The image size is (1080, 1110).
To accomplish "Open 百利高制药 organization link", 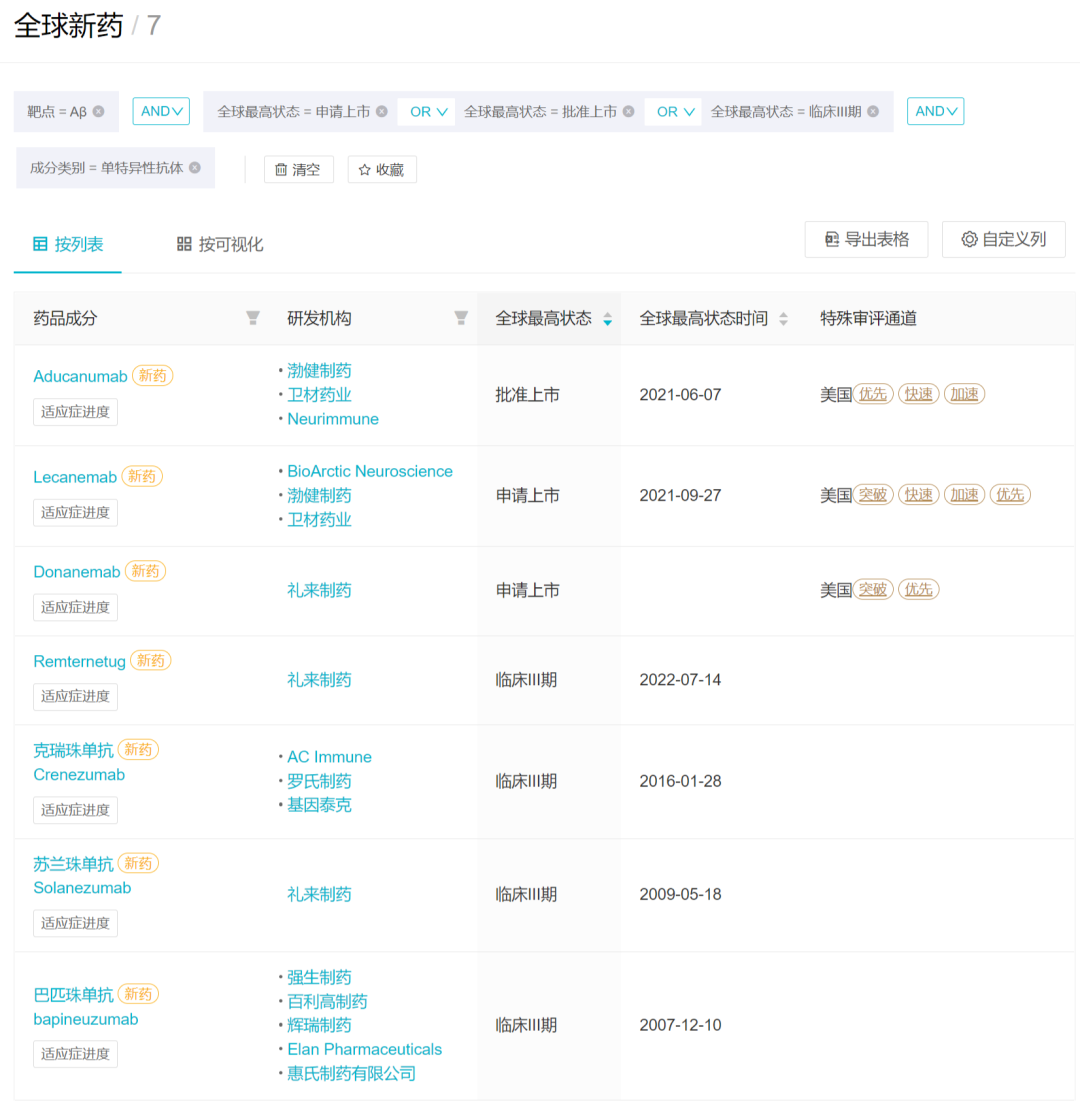I will pyautogui.click(x=327, y=1001).
